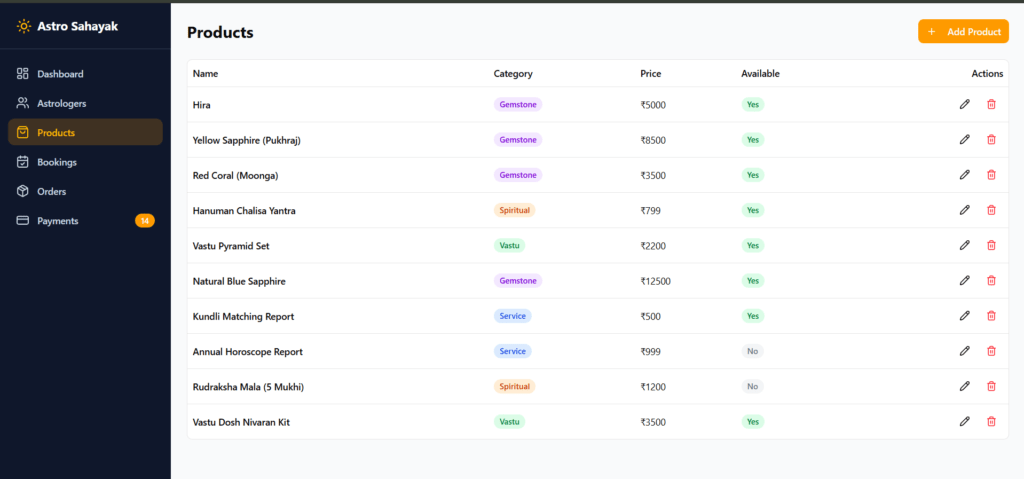1024x479 pixels.
Task: Click the edit pencil icon for Hira
Action: (x=964, y=104)
